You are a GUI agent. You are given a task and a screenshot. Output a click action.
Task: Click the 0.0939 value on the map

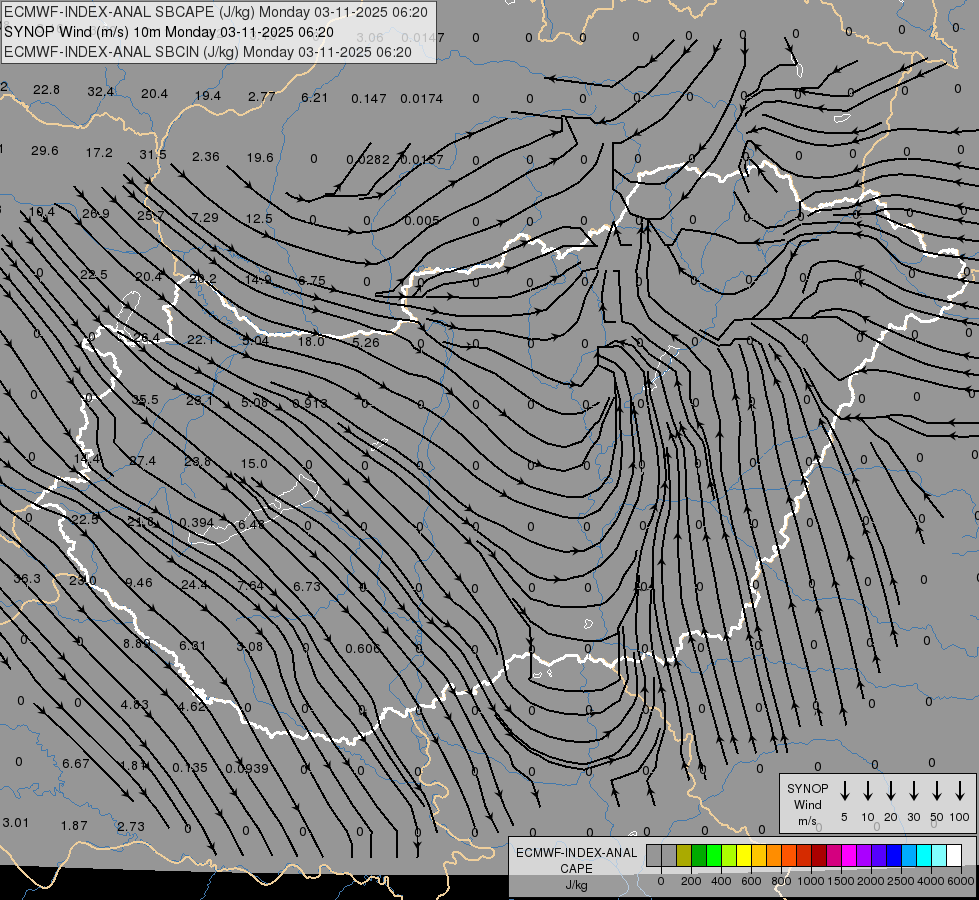pyautogui.click(x=247, y=768)
